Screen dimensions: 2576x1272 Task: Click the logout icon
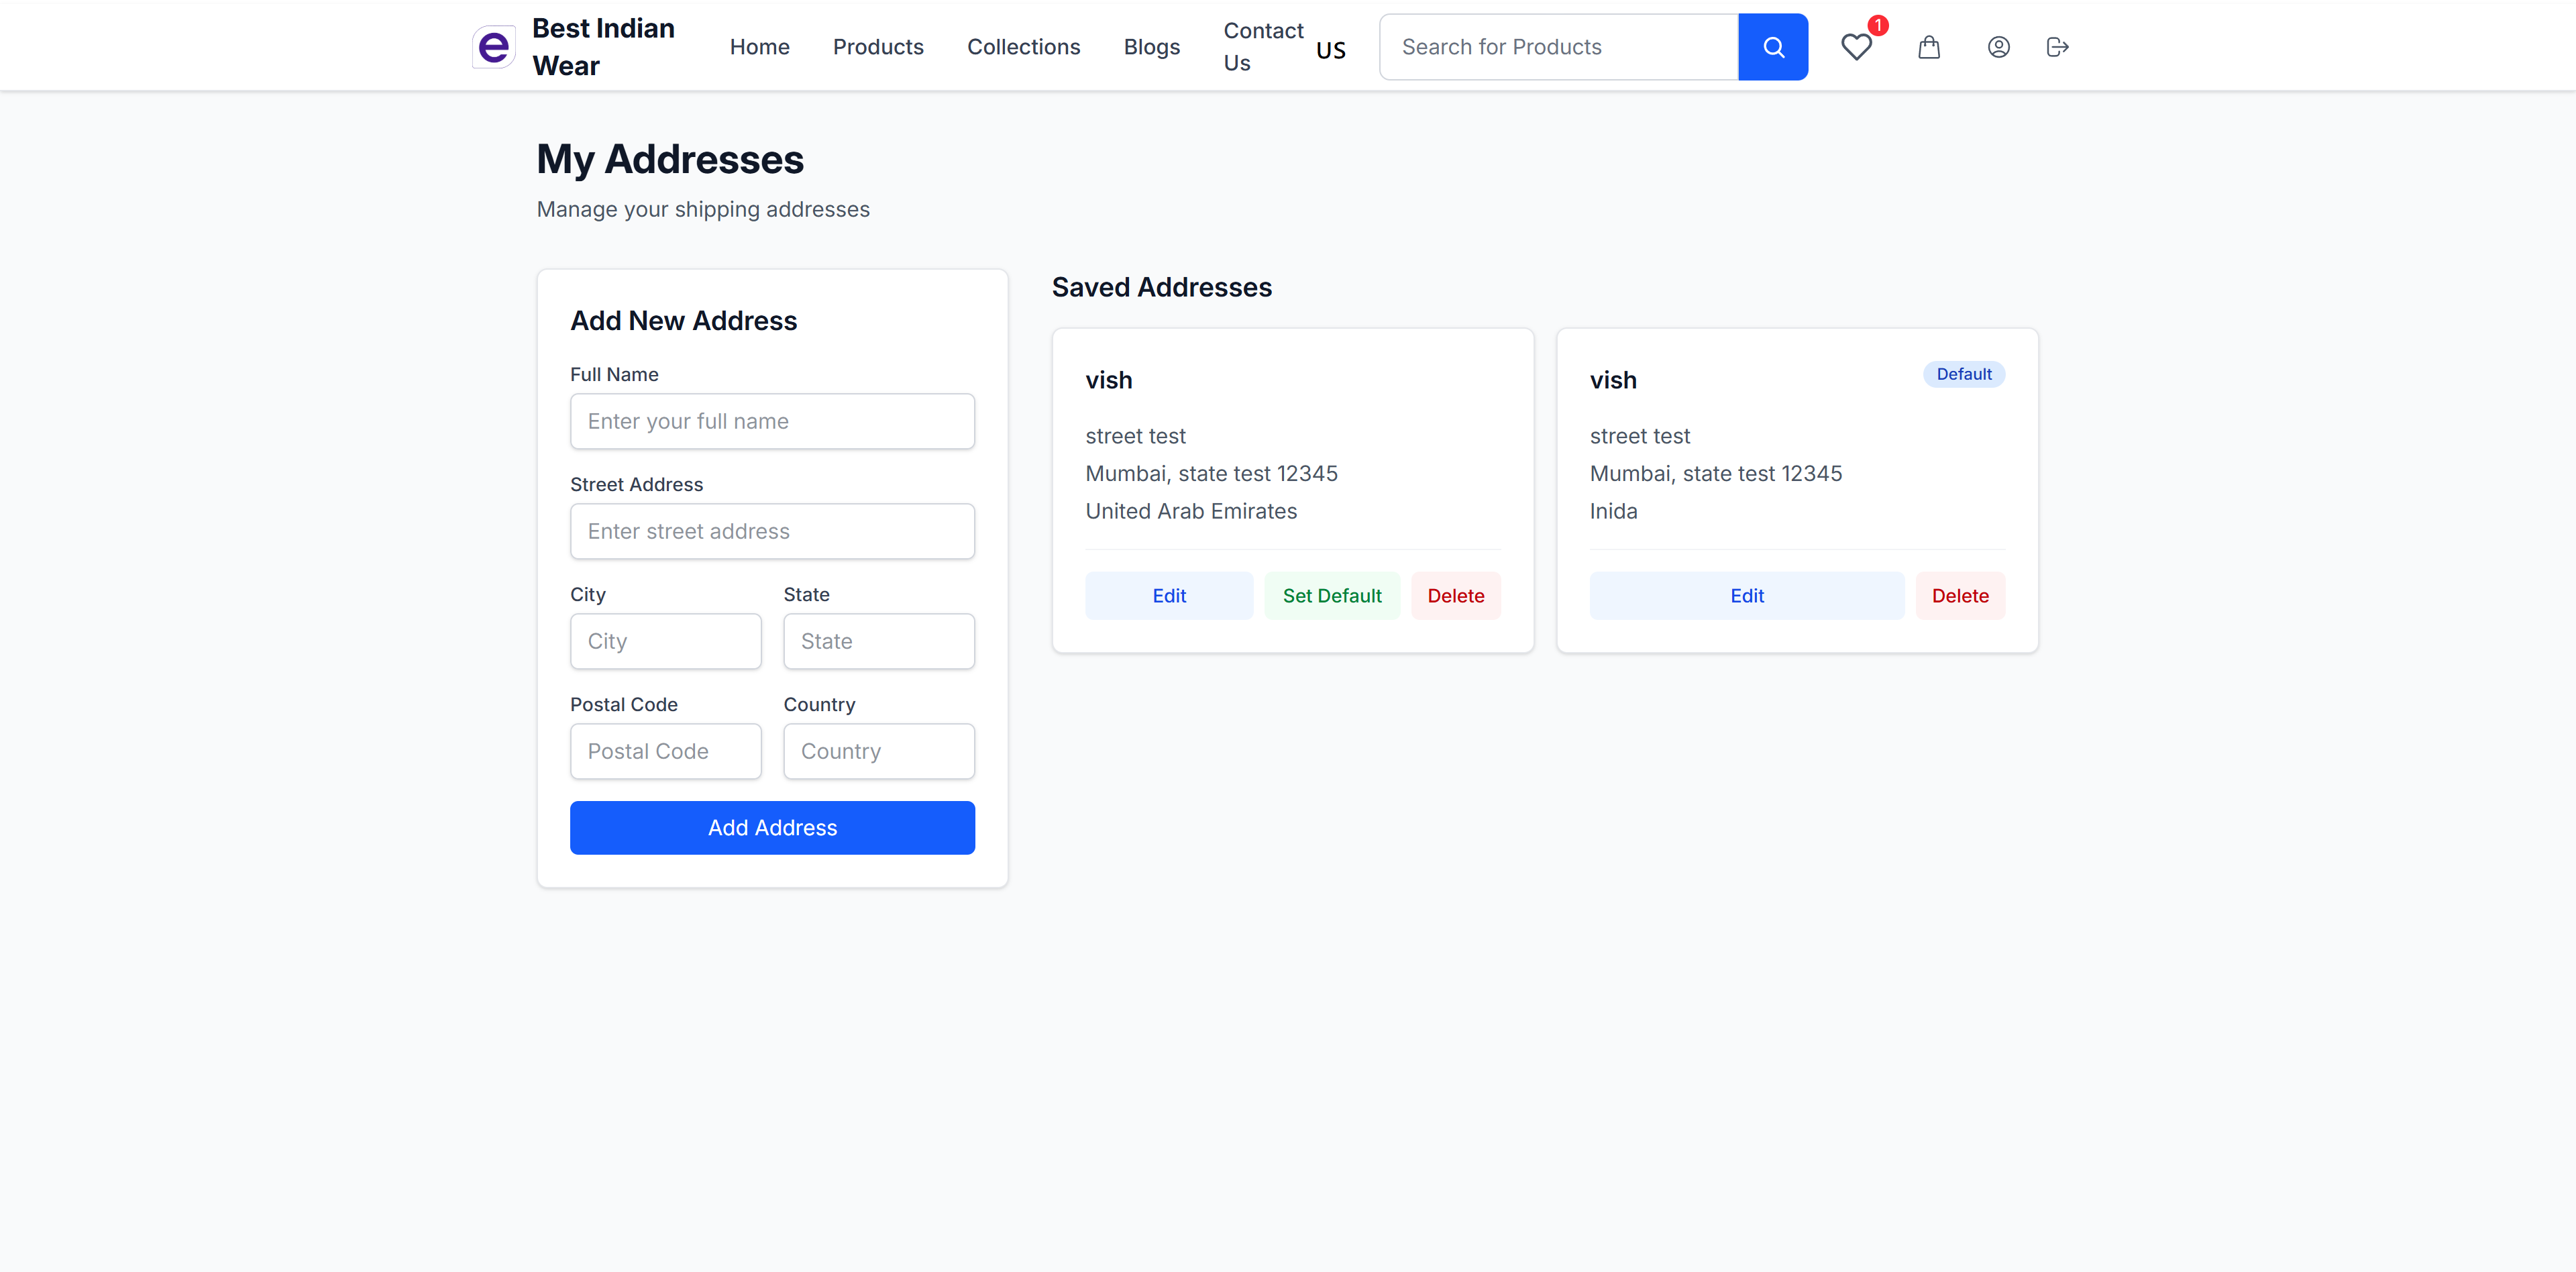click(2057, 47)
